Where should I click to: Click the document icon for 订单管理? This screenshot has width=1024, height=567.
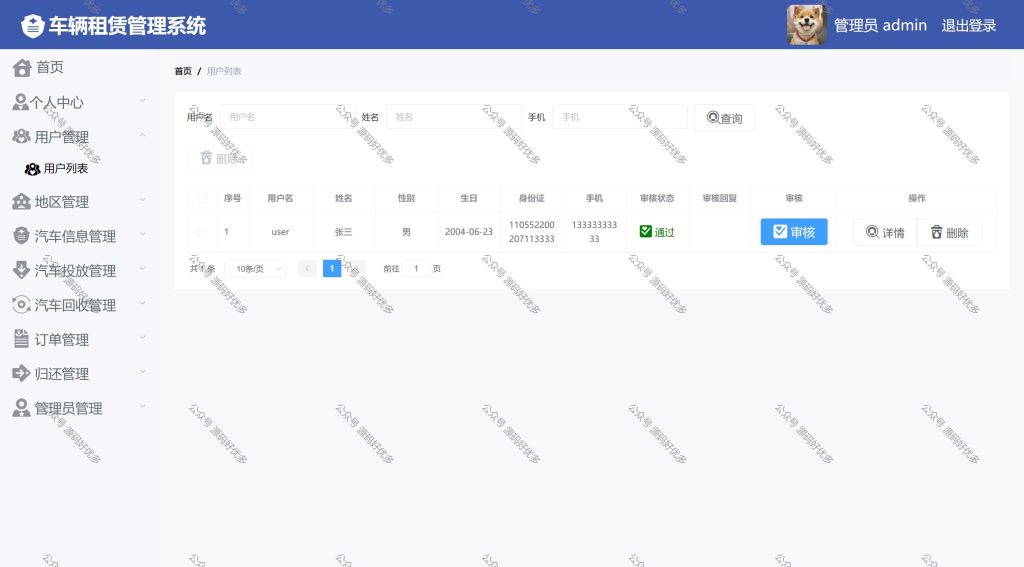tap(22, 338)
